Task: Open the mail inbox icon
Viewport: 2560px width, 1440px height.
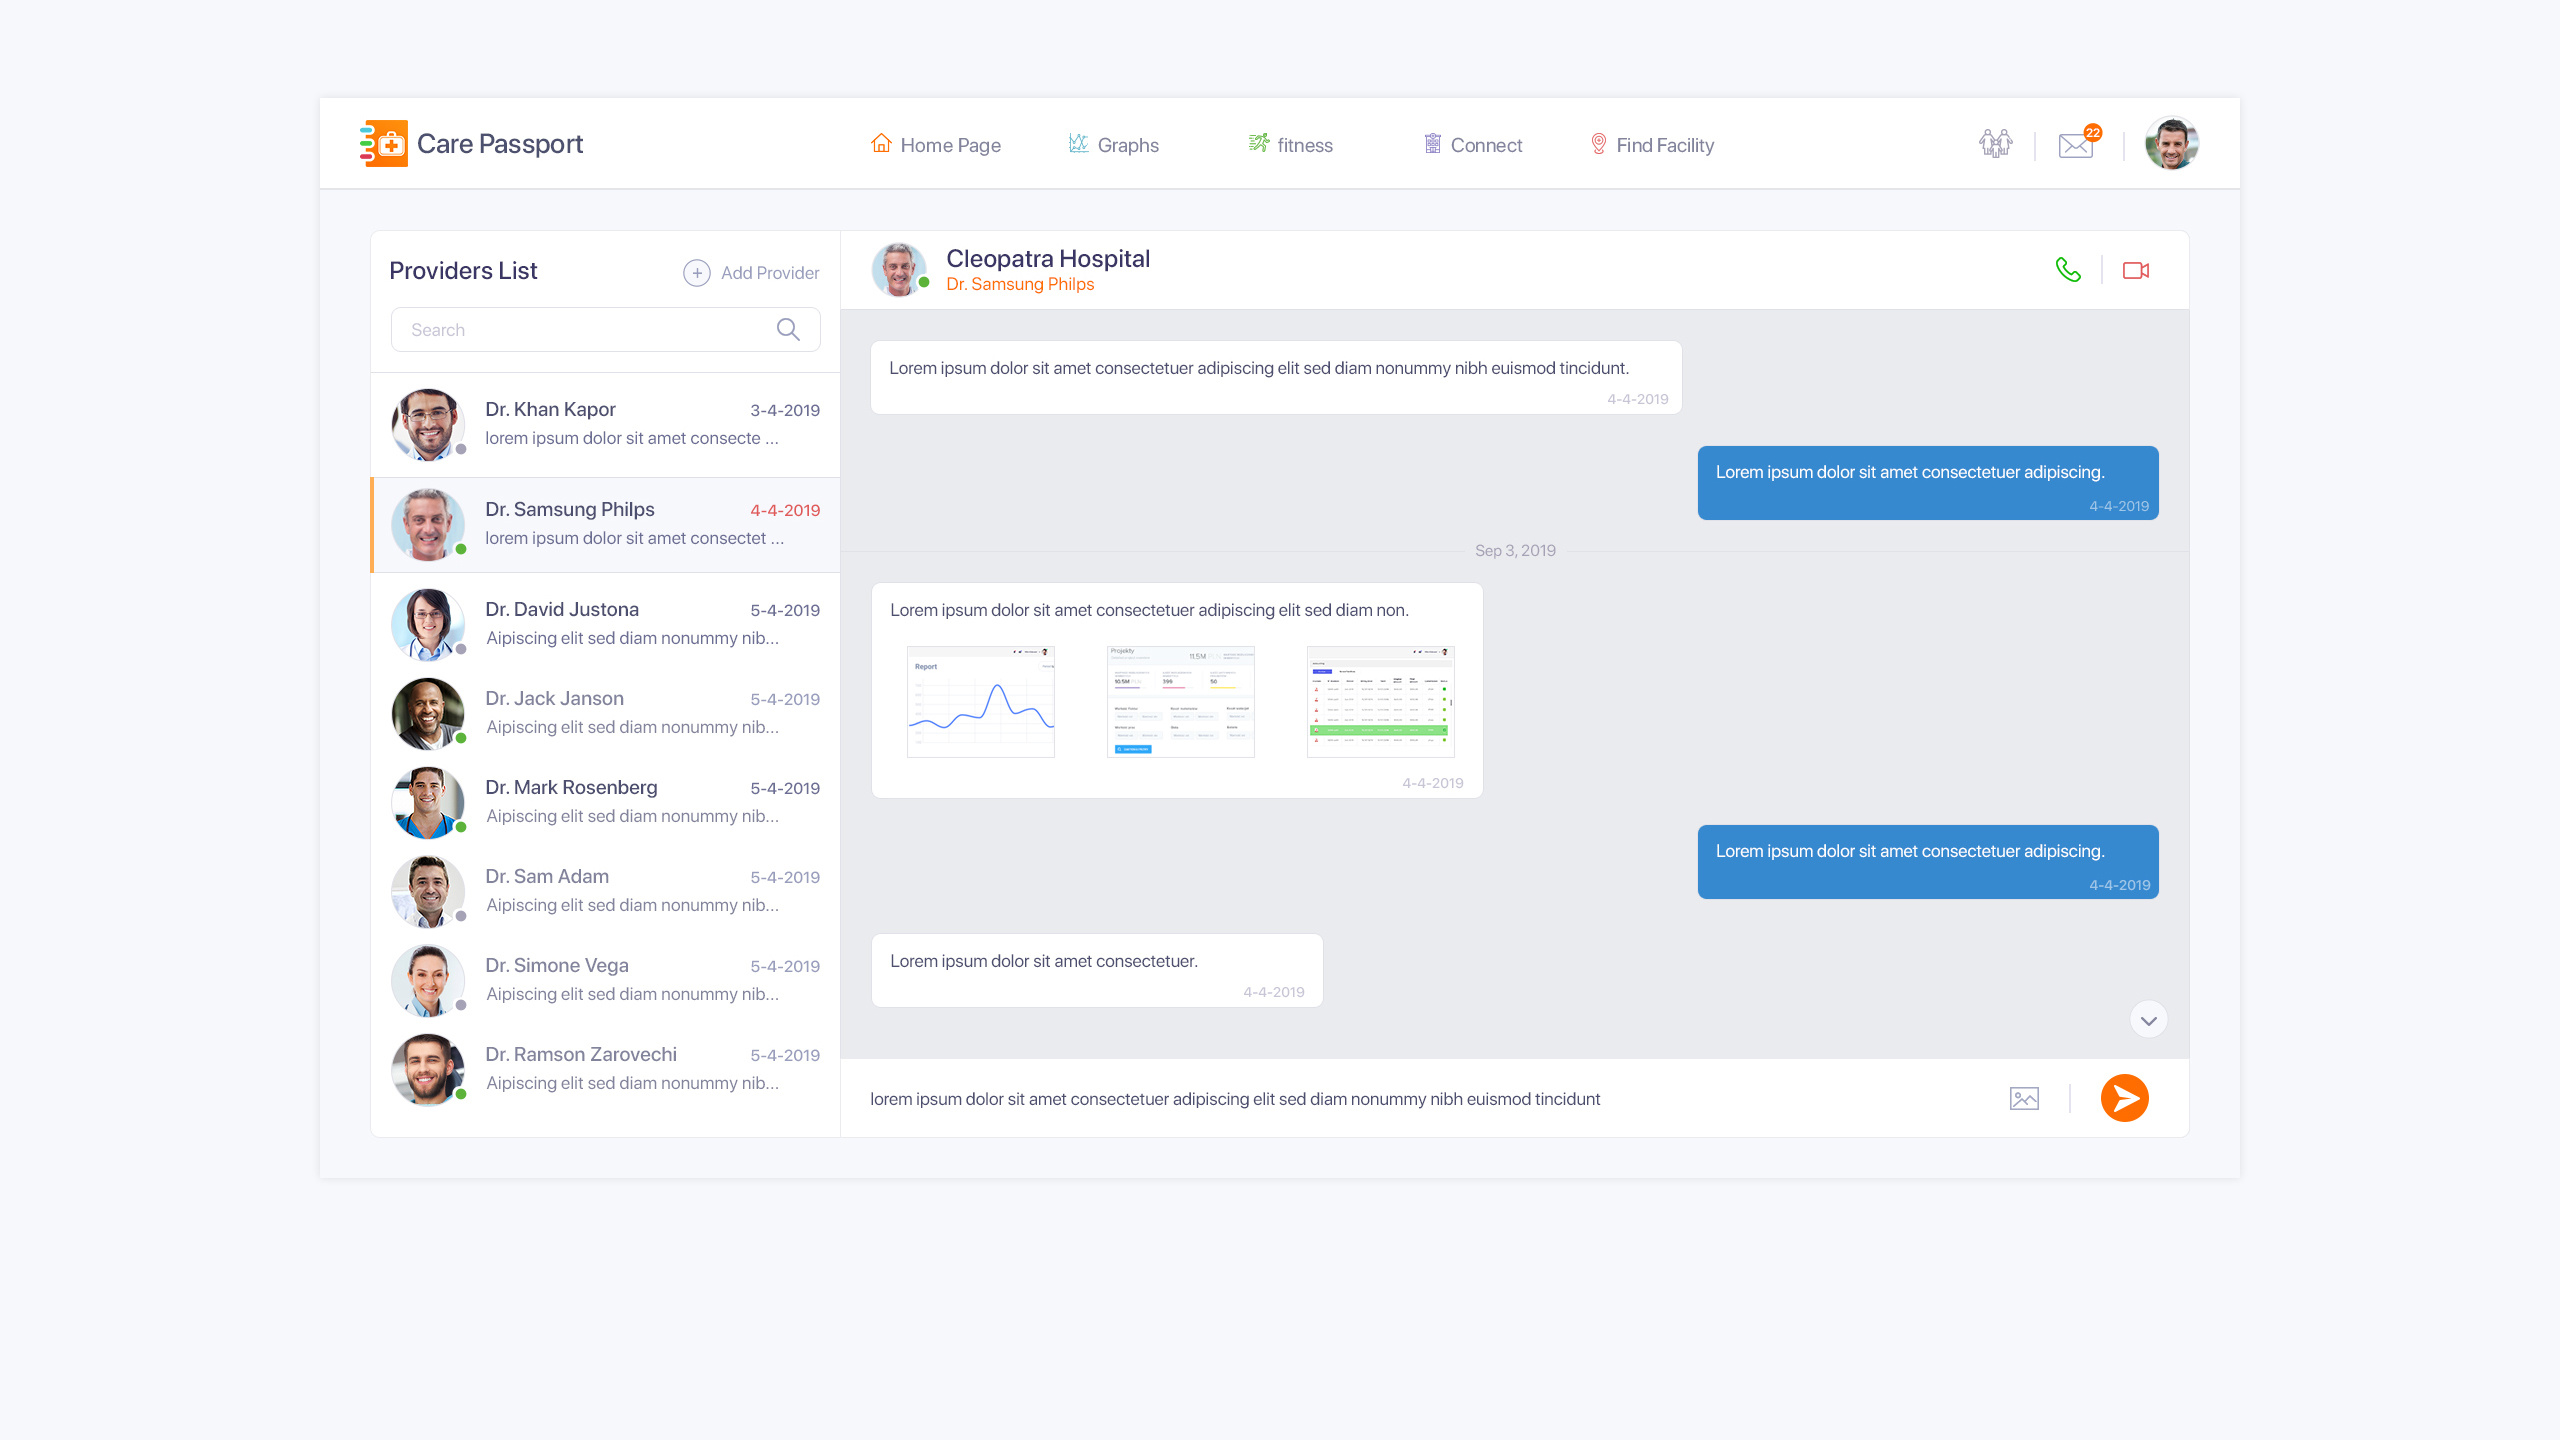Action: coord(2075,146)
